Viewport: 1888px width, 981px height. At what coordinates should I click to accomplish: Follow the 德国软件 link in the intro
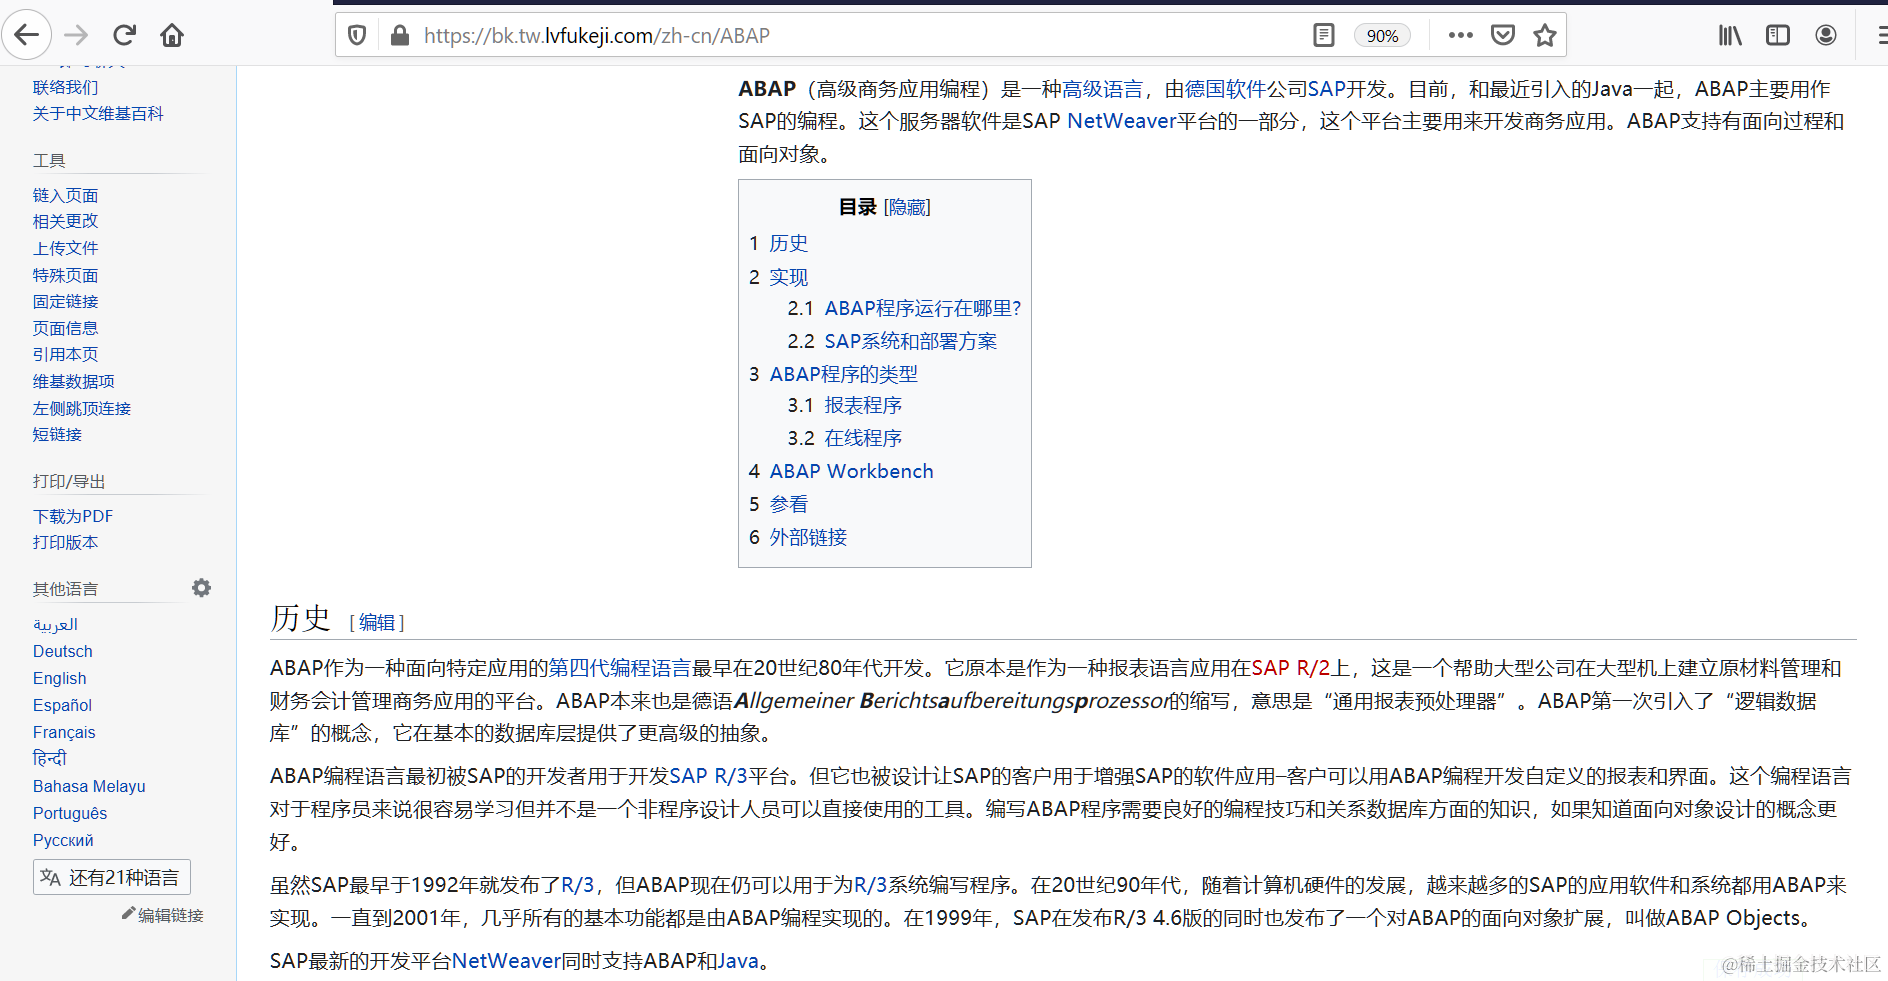(x=1225, y=89)
